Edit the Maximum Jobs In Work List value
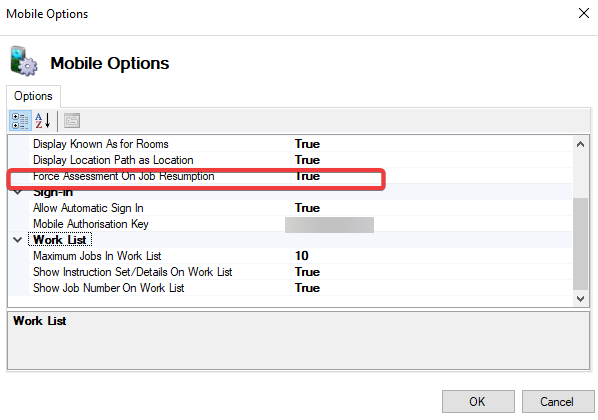Viewport: 598px width, 420px height. pyautogui.click(x=431, y=256)
